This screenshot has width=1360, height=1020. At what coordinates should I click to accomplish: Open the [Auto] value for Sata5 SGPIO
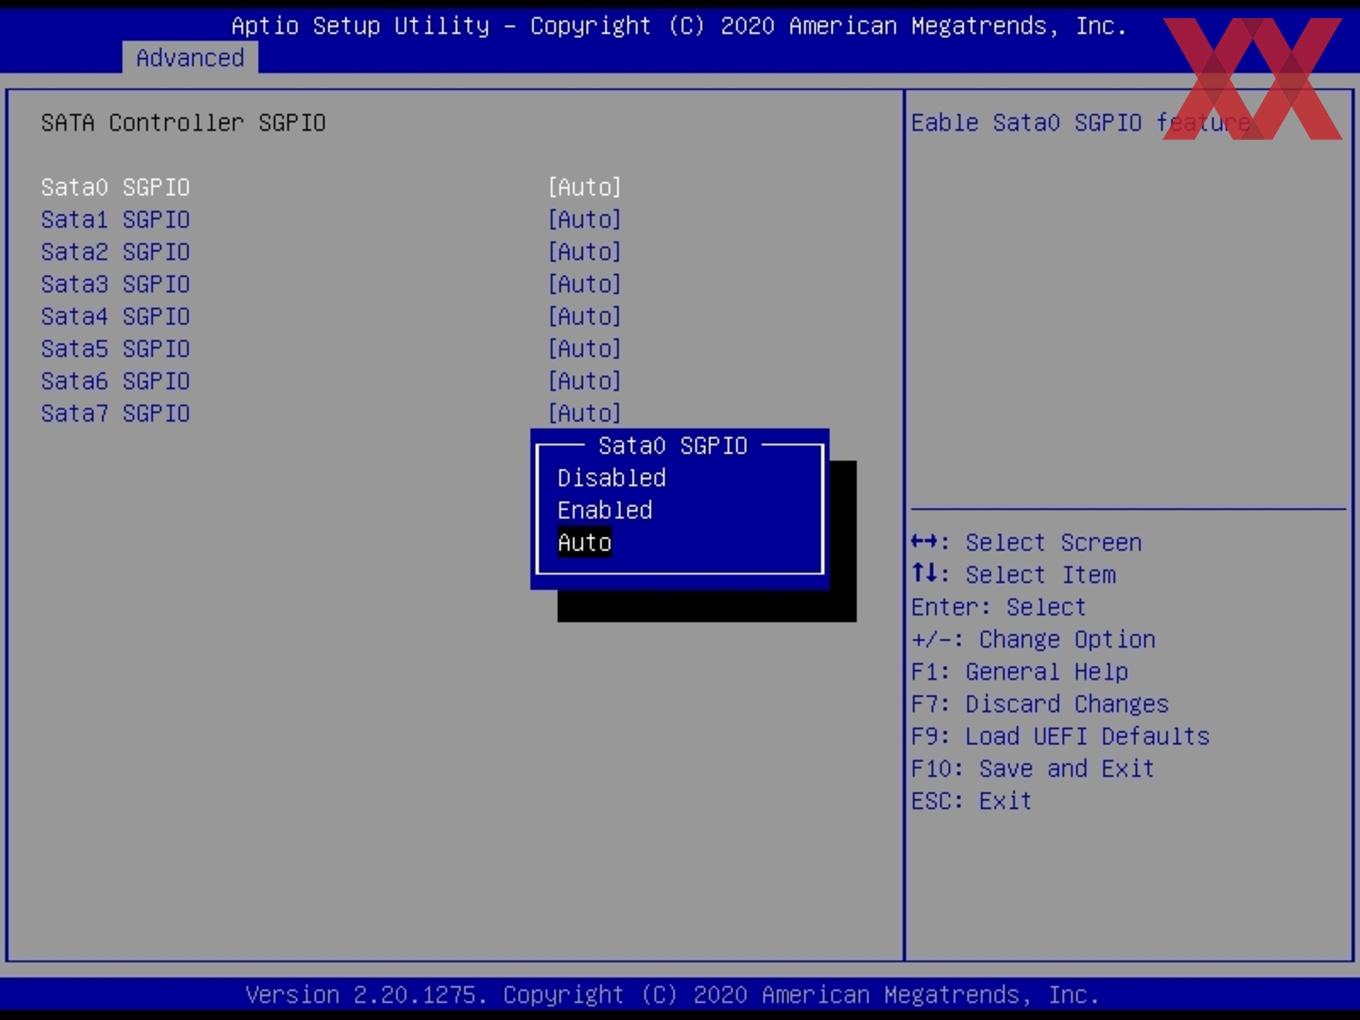(584, 349)
